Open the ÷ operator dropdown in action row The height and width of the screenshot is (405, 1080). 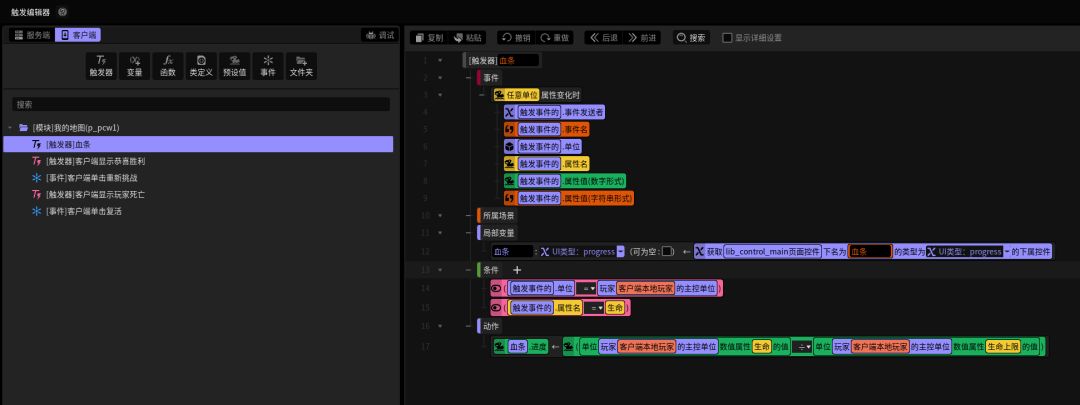pos(801,346)
